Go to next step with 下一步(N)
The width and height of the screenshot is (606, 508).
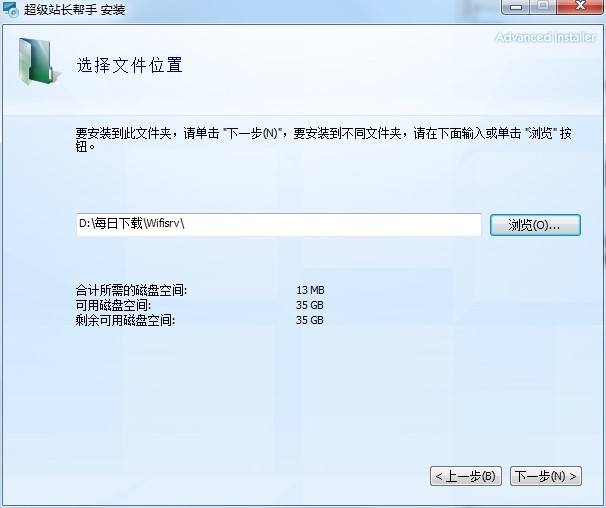click(x=546, y=476)
